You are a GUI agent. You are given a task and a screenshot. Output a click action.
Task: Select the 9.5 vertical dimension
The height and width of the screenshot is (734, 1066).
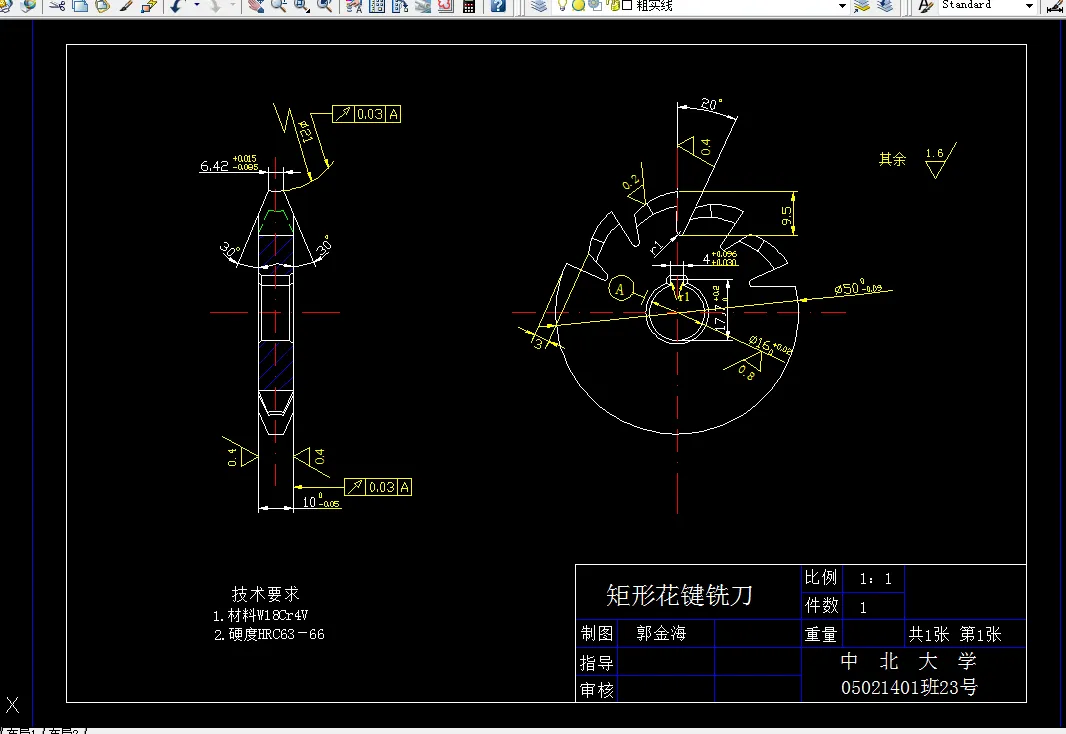(787, 216)
